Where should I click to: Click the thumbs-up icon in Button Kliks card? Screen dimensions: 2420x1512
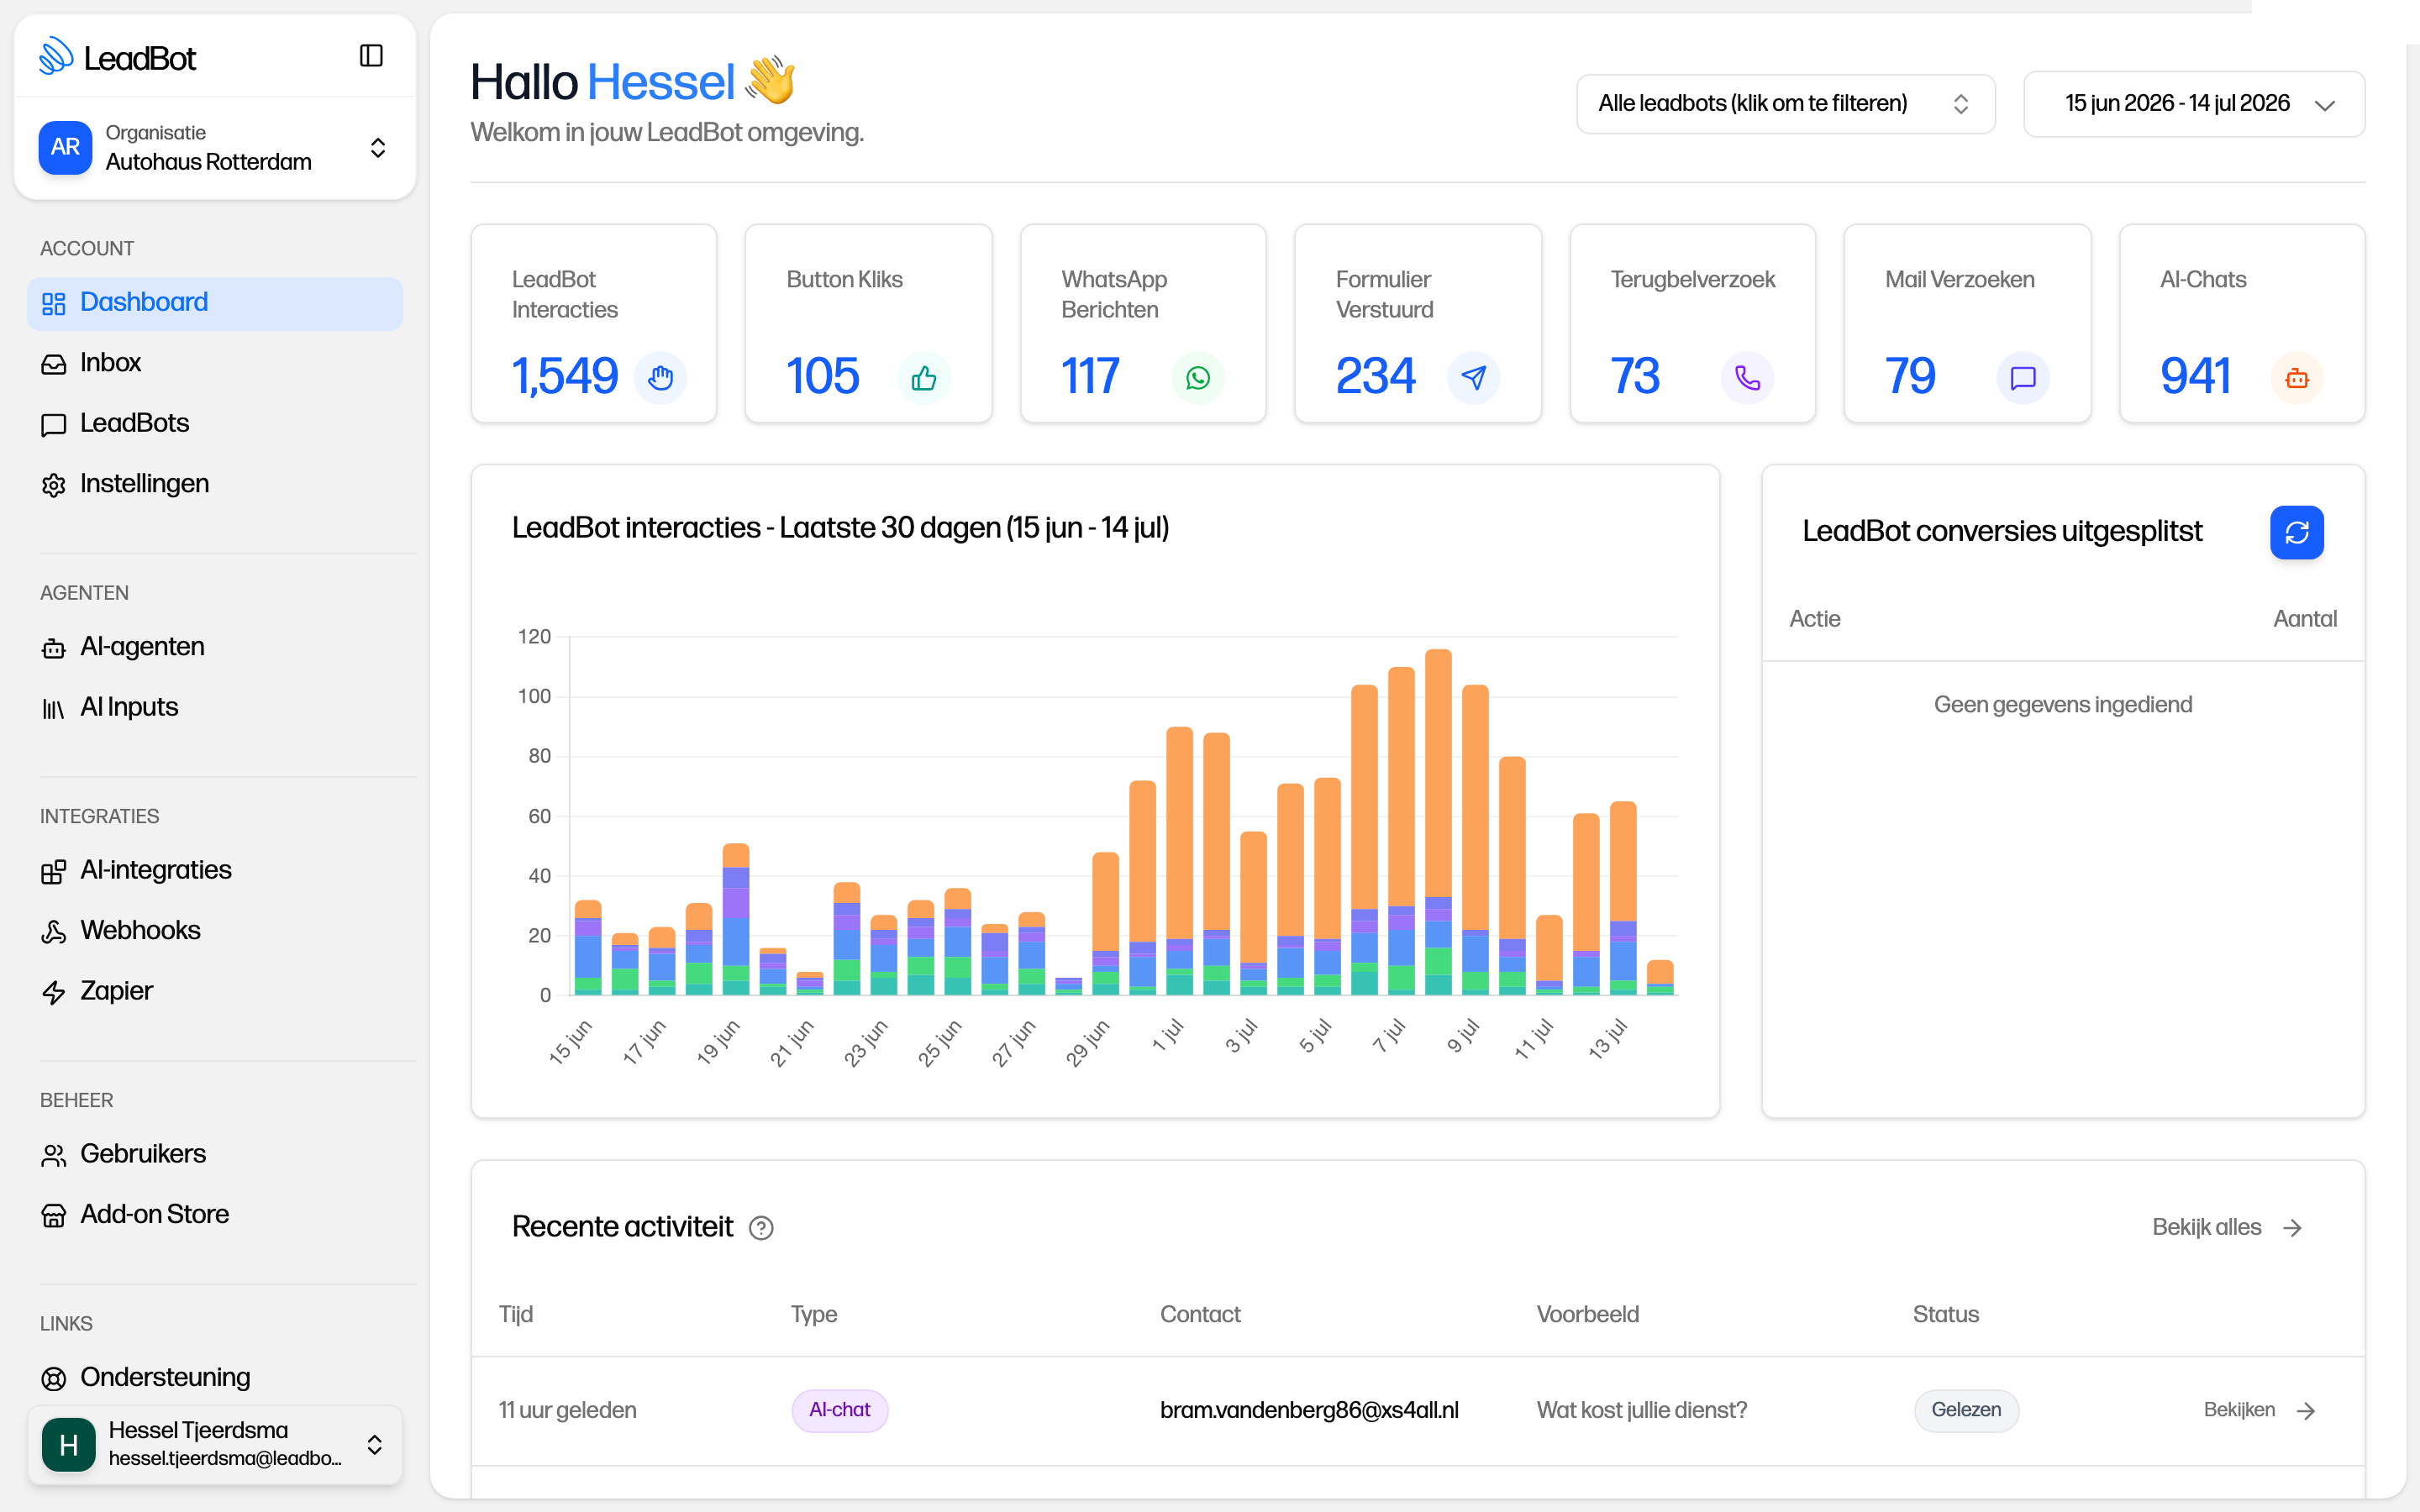923,378
